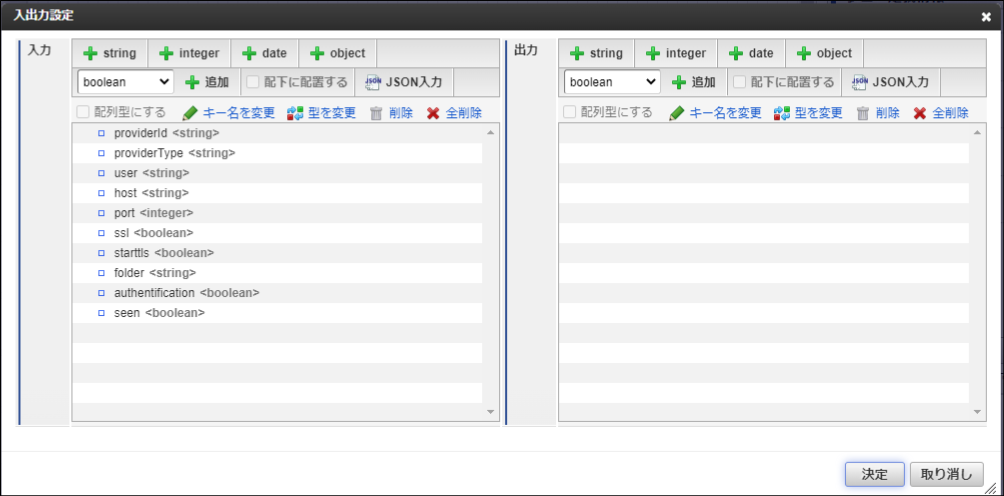Click キー名を変更 in the 入力 panel
The image size is (1004, 496).
pos(229,113)
